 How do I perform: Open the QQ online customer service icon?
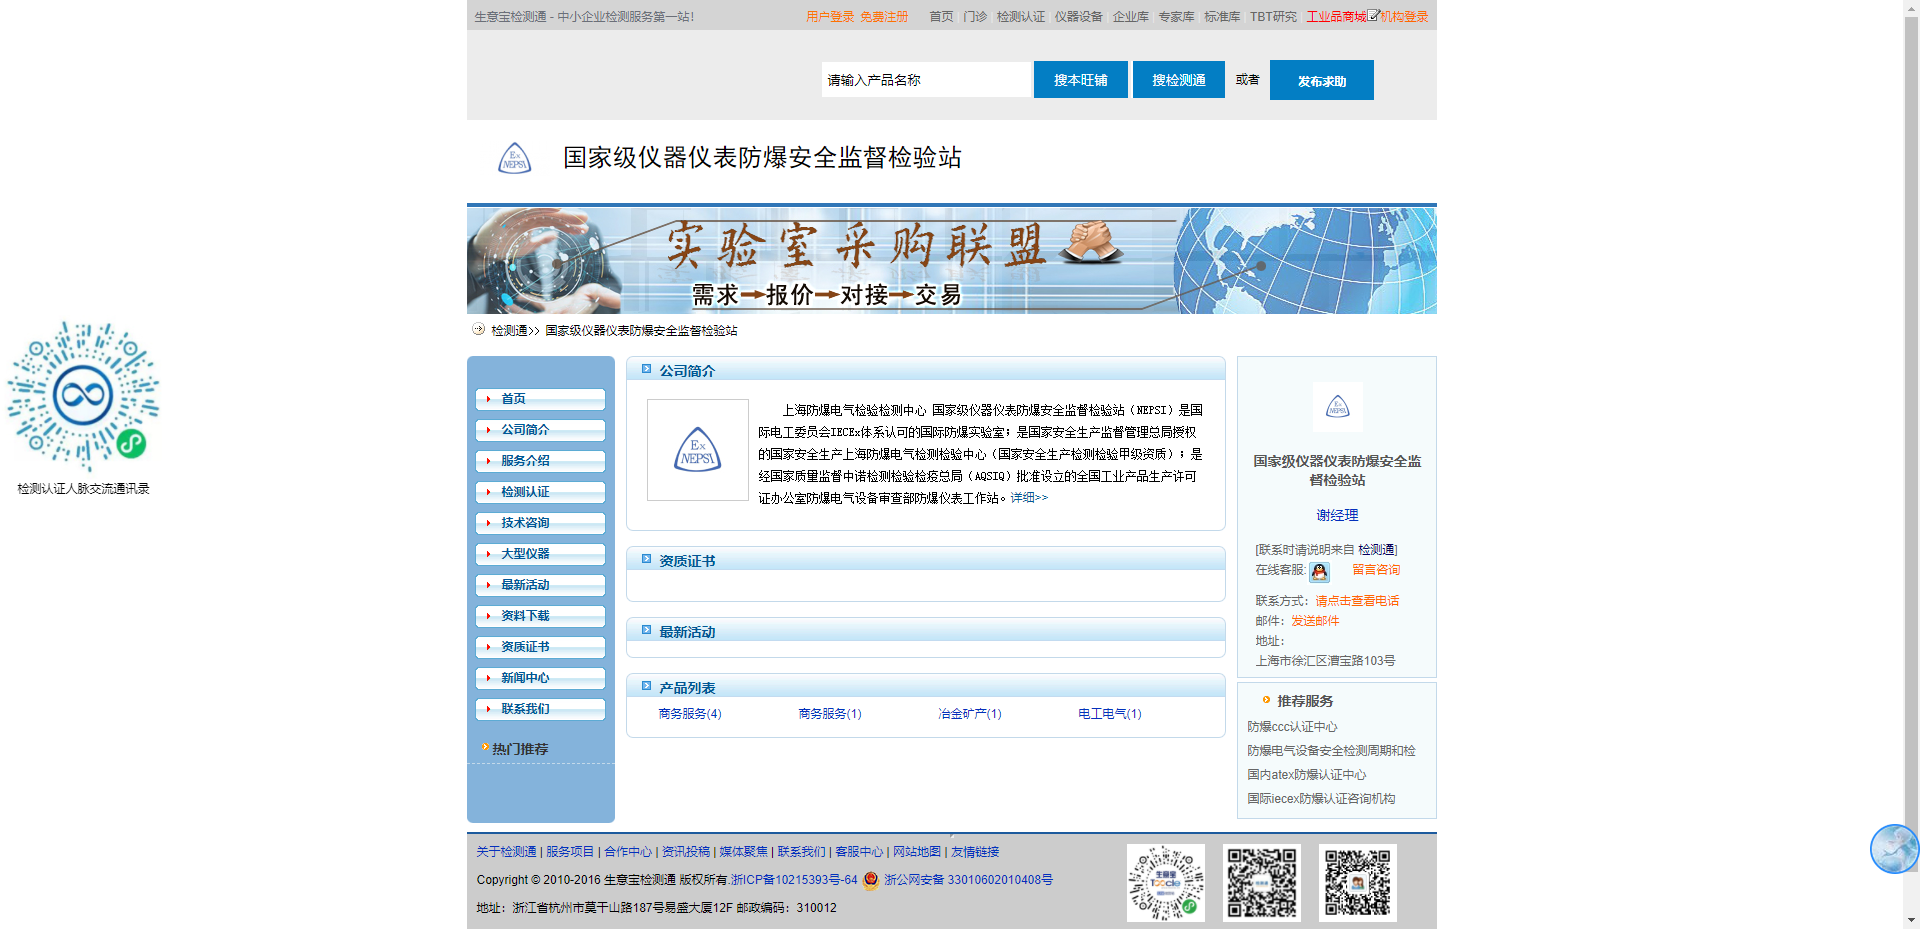point(1320,571)
